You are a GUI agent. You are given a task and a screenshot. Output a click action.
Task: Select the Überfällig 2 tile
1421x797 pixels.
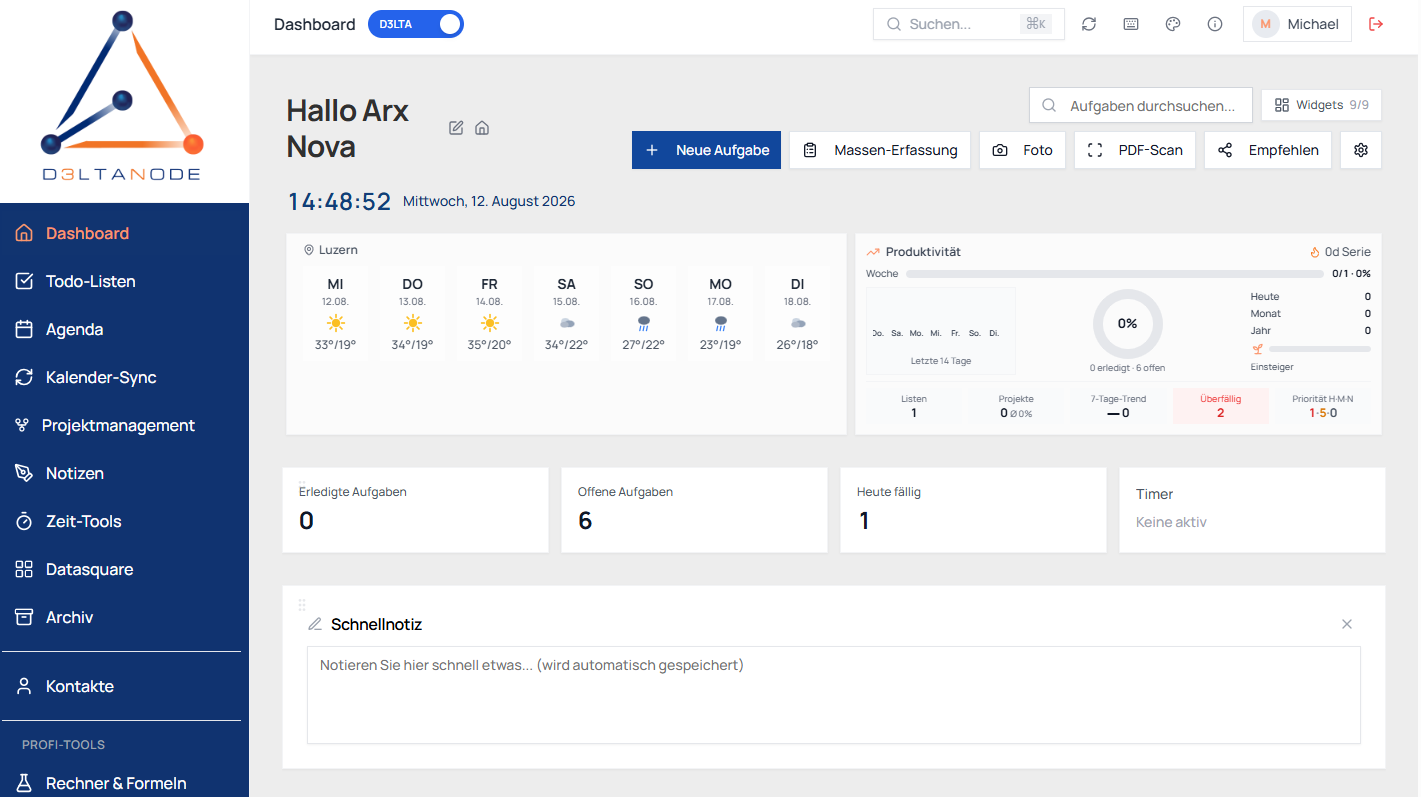[x=1220, y=405]
